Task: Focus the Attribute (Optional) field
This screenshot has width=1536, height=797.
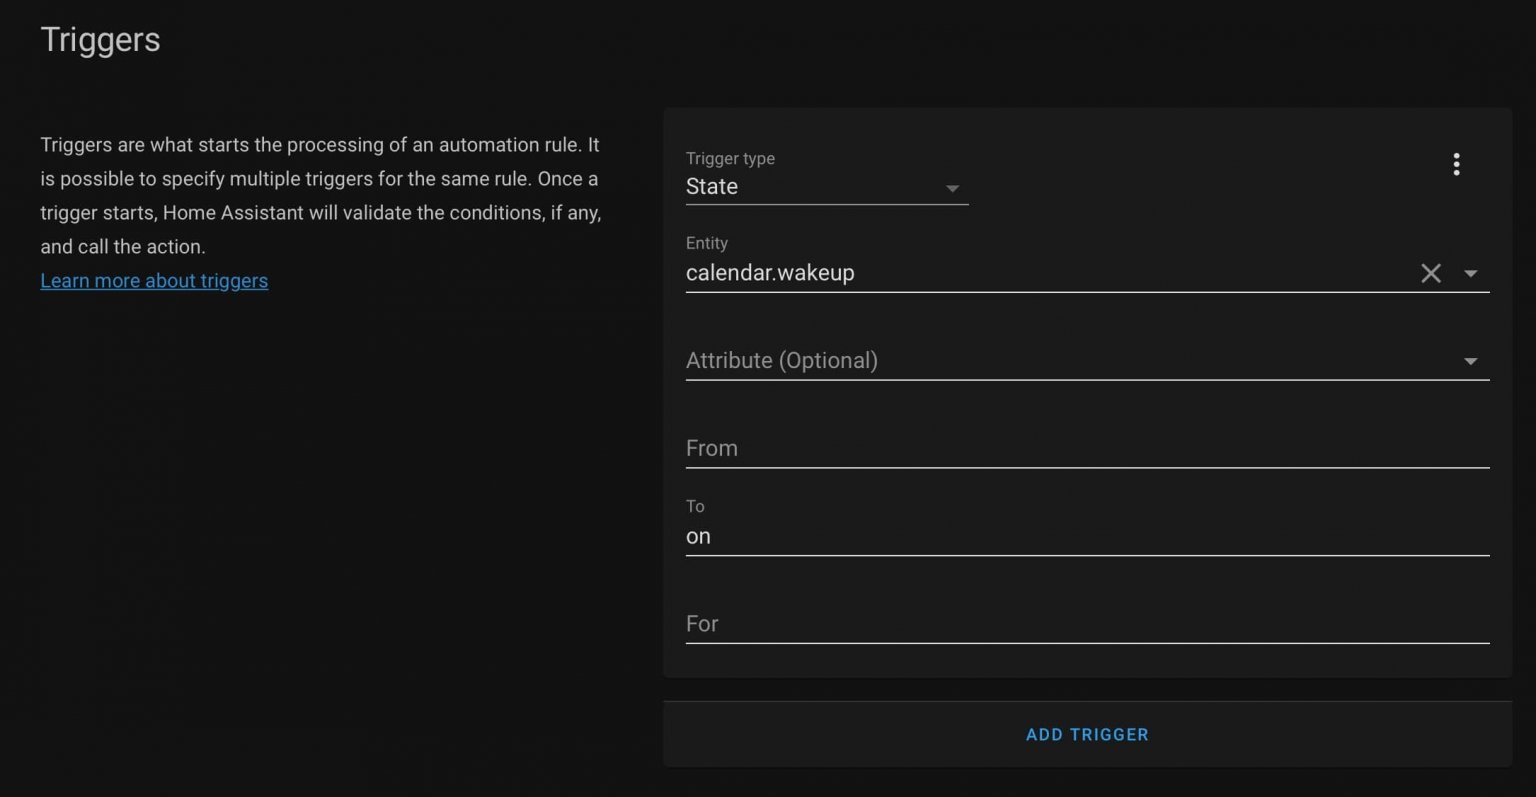Action: 1060,361
